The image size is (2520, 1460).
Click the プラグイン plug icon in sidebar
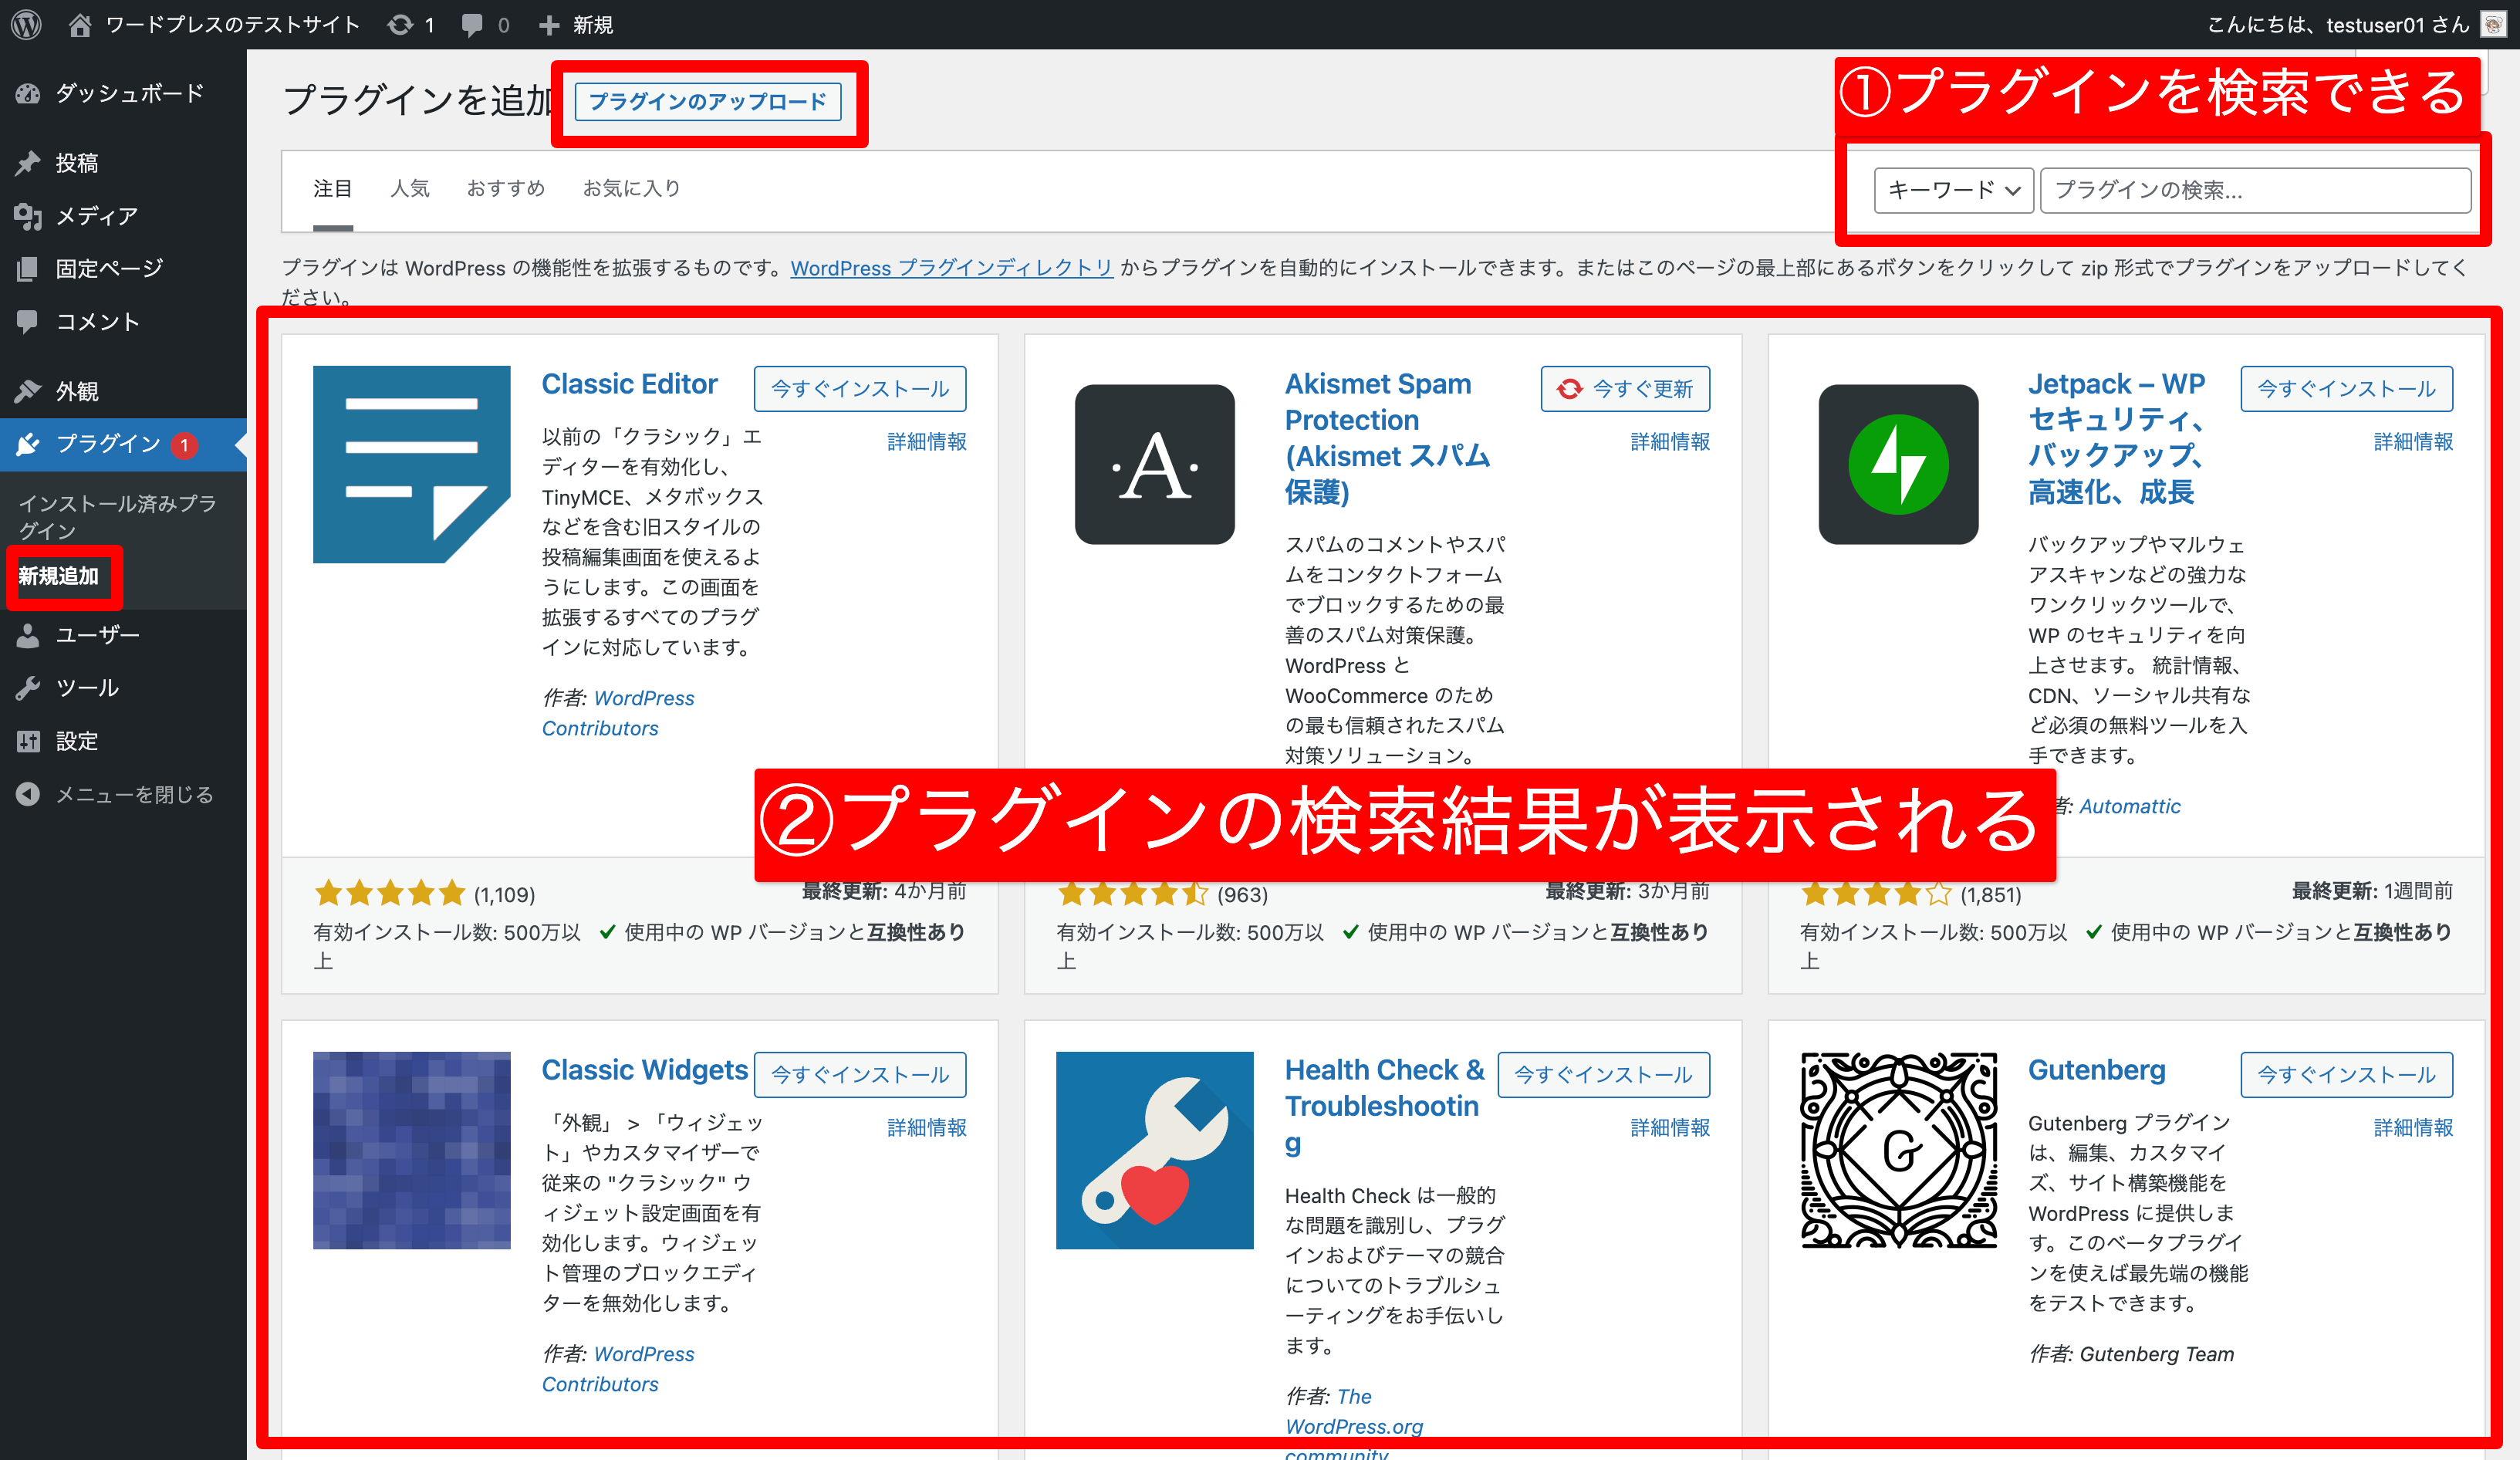pos(28,444)
